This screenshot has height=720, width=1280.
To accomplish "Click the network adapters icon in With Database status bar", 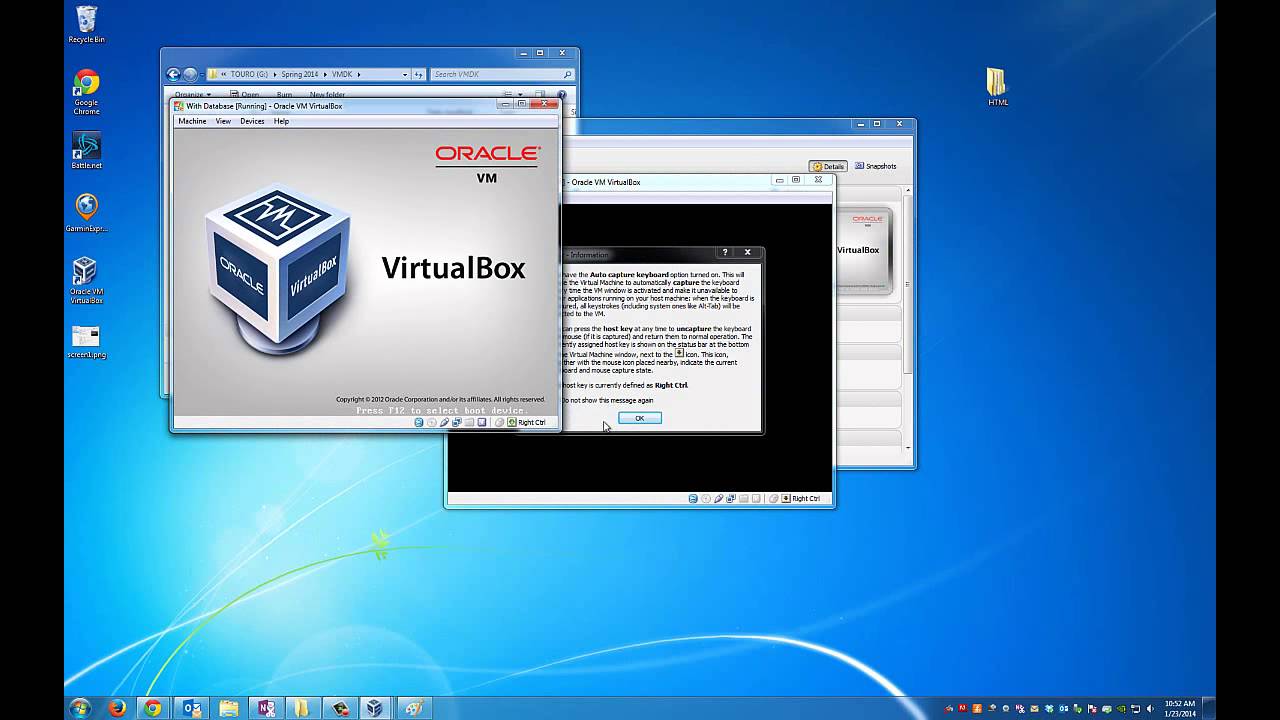I will coord(457,422).
